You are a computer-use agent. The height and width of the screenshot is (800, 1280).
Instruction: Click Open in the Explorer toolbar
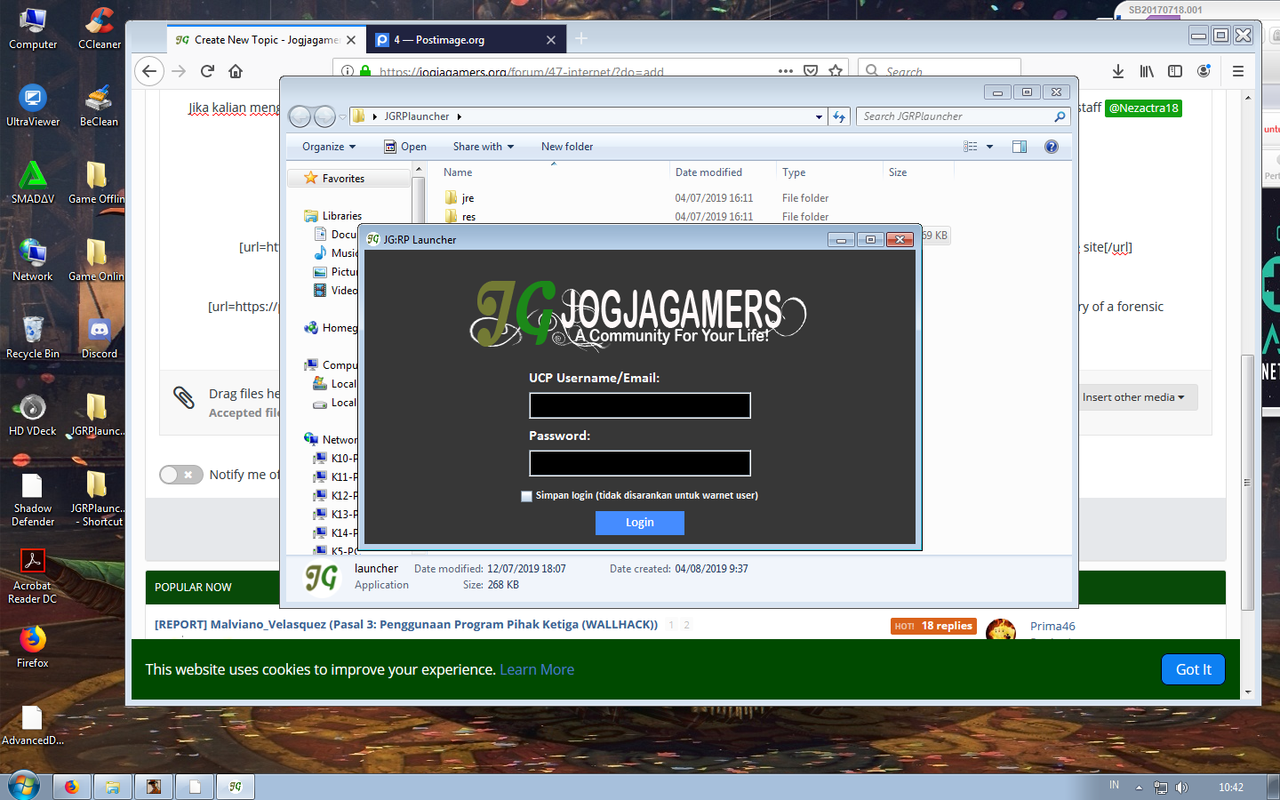[x=405, y=146]
